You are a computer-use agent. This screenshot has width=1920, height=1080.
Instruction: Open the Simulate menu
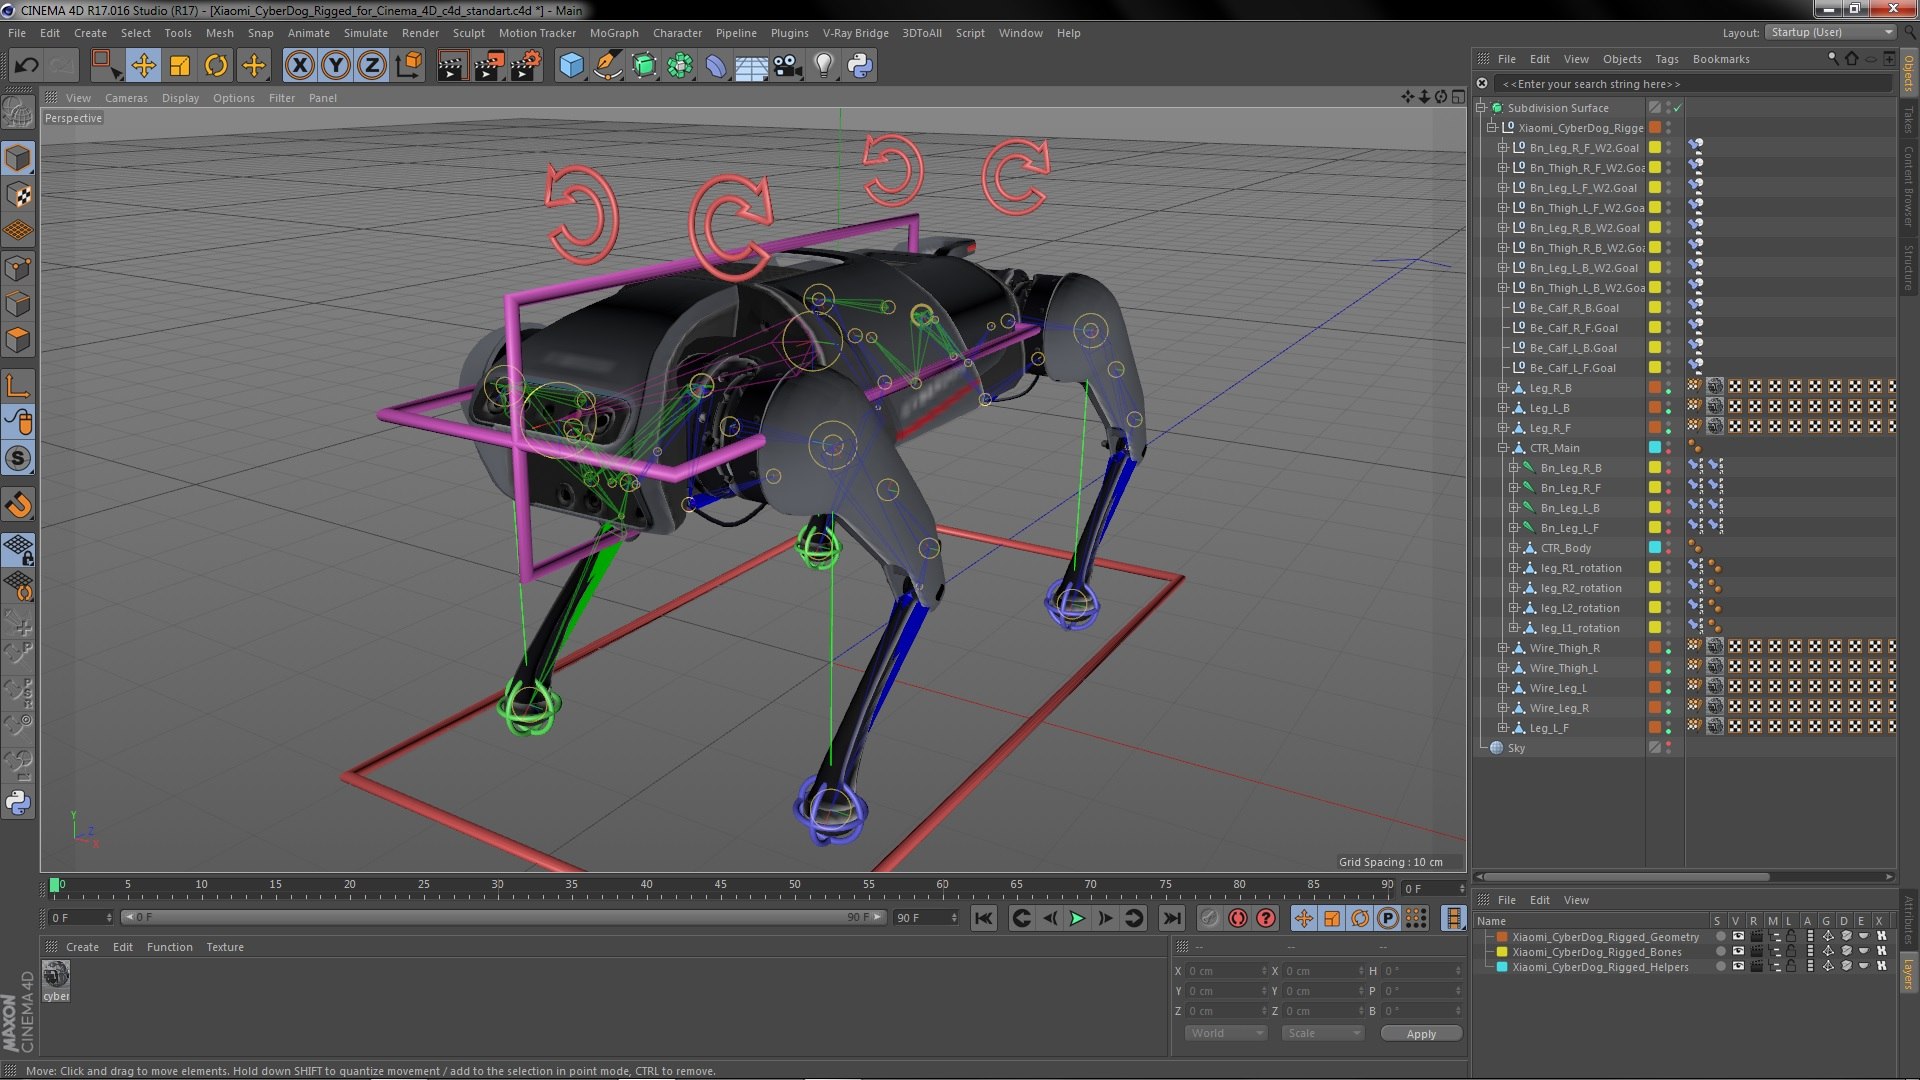click(x=366, y=33)
